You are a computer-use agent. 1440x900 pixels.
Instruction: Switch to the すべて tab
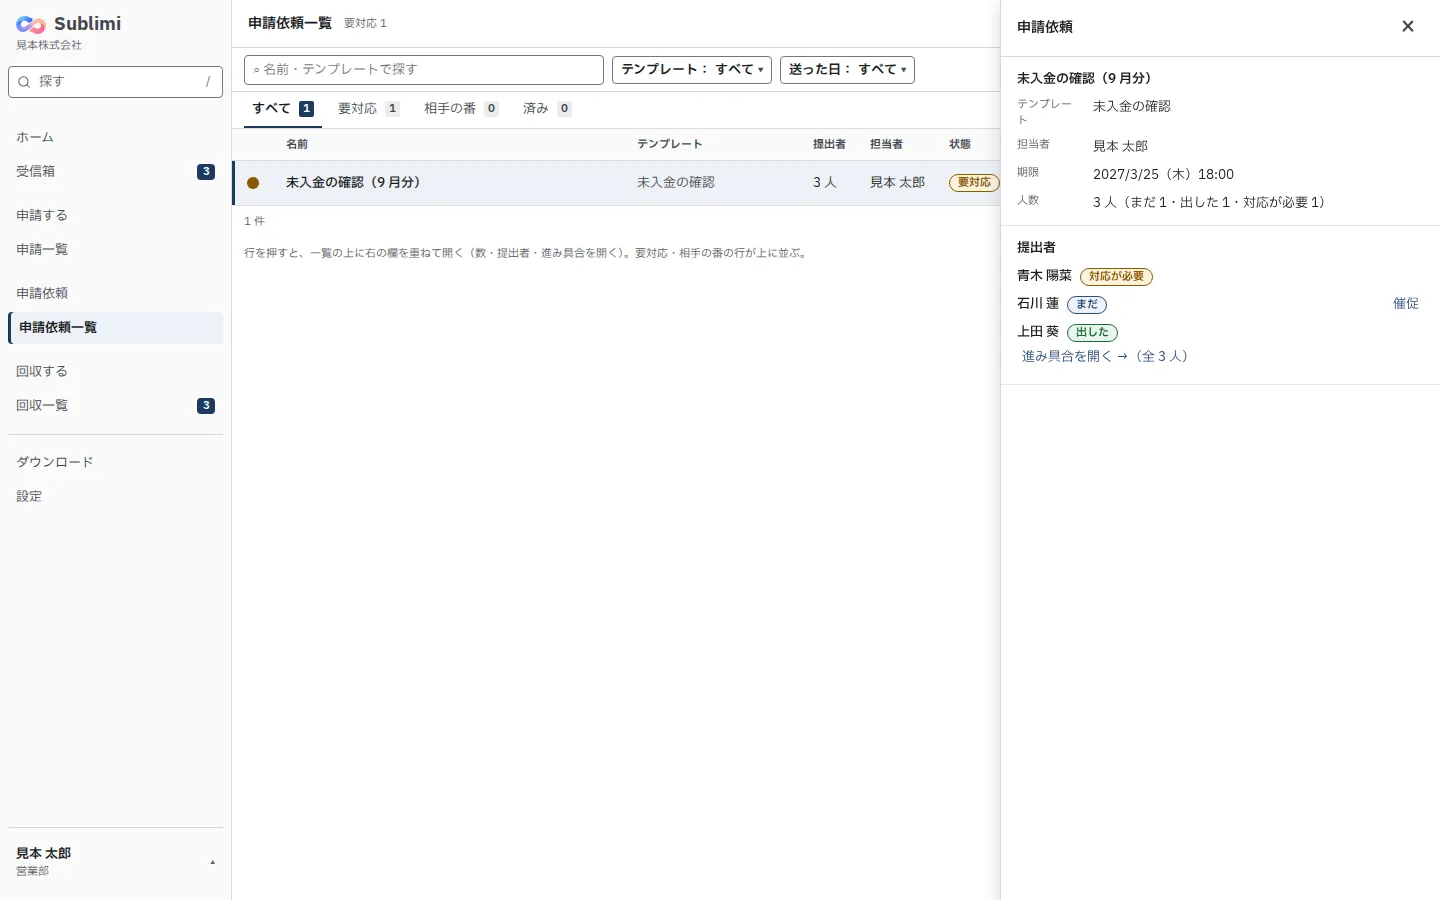[x=283, y=109]
